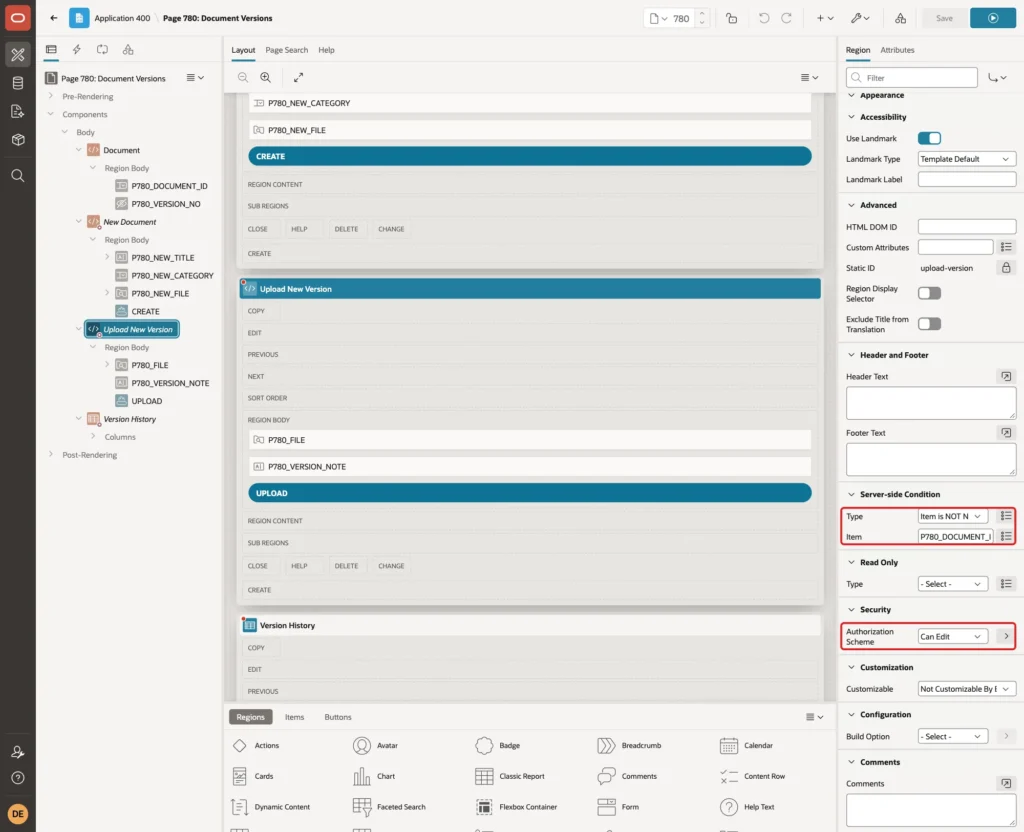Switch to Page Search tab
Screen dimensions: 1024x832
[286, 50]
